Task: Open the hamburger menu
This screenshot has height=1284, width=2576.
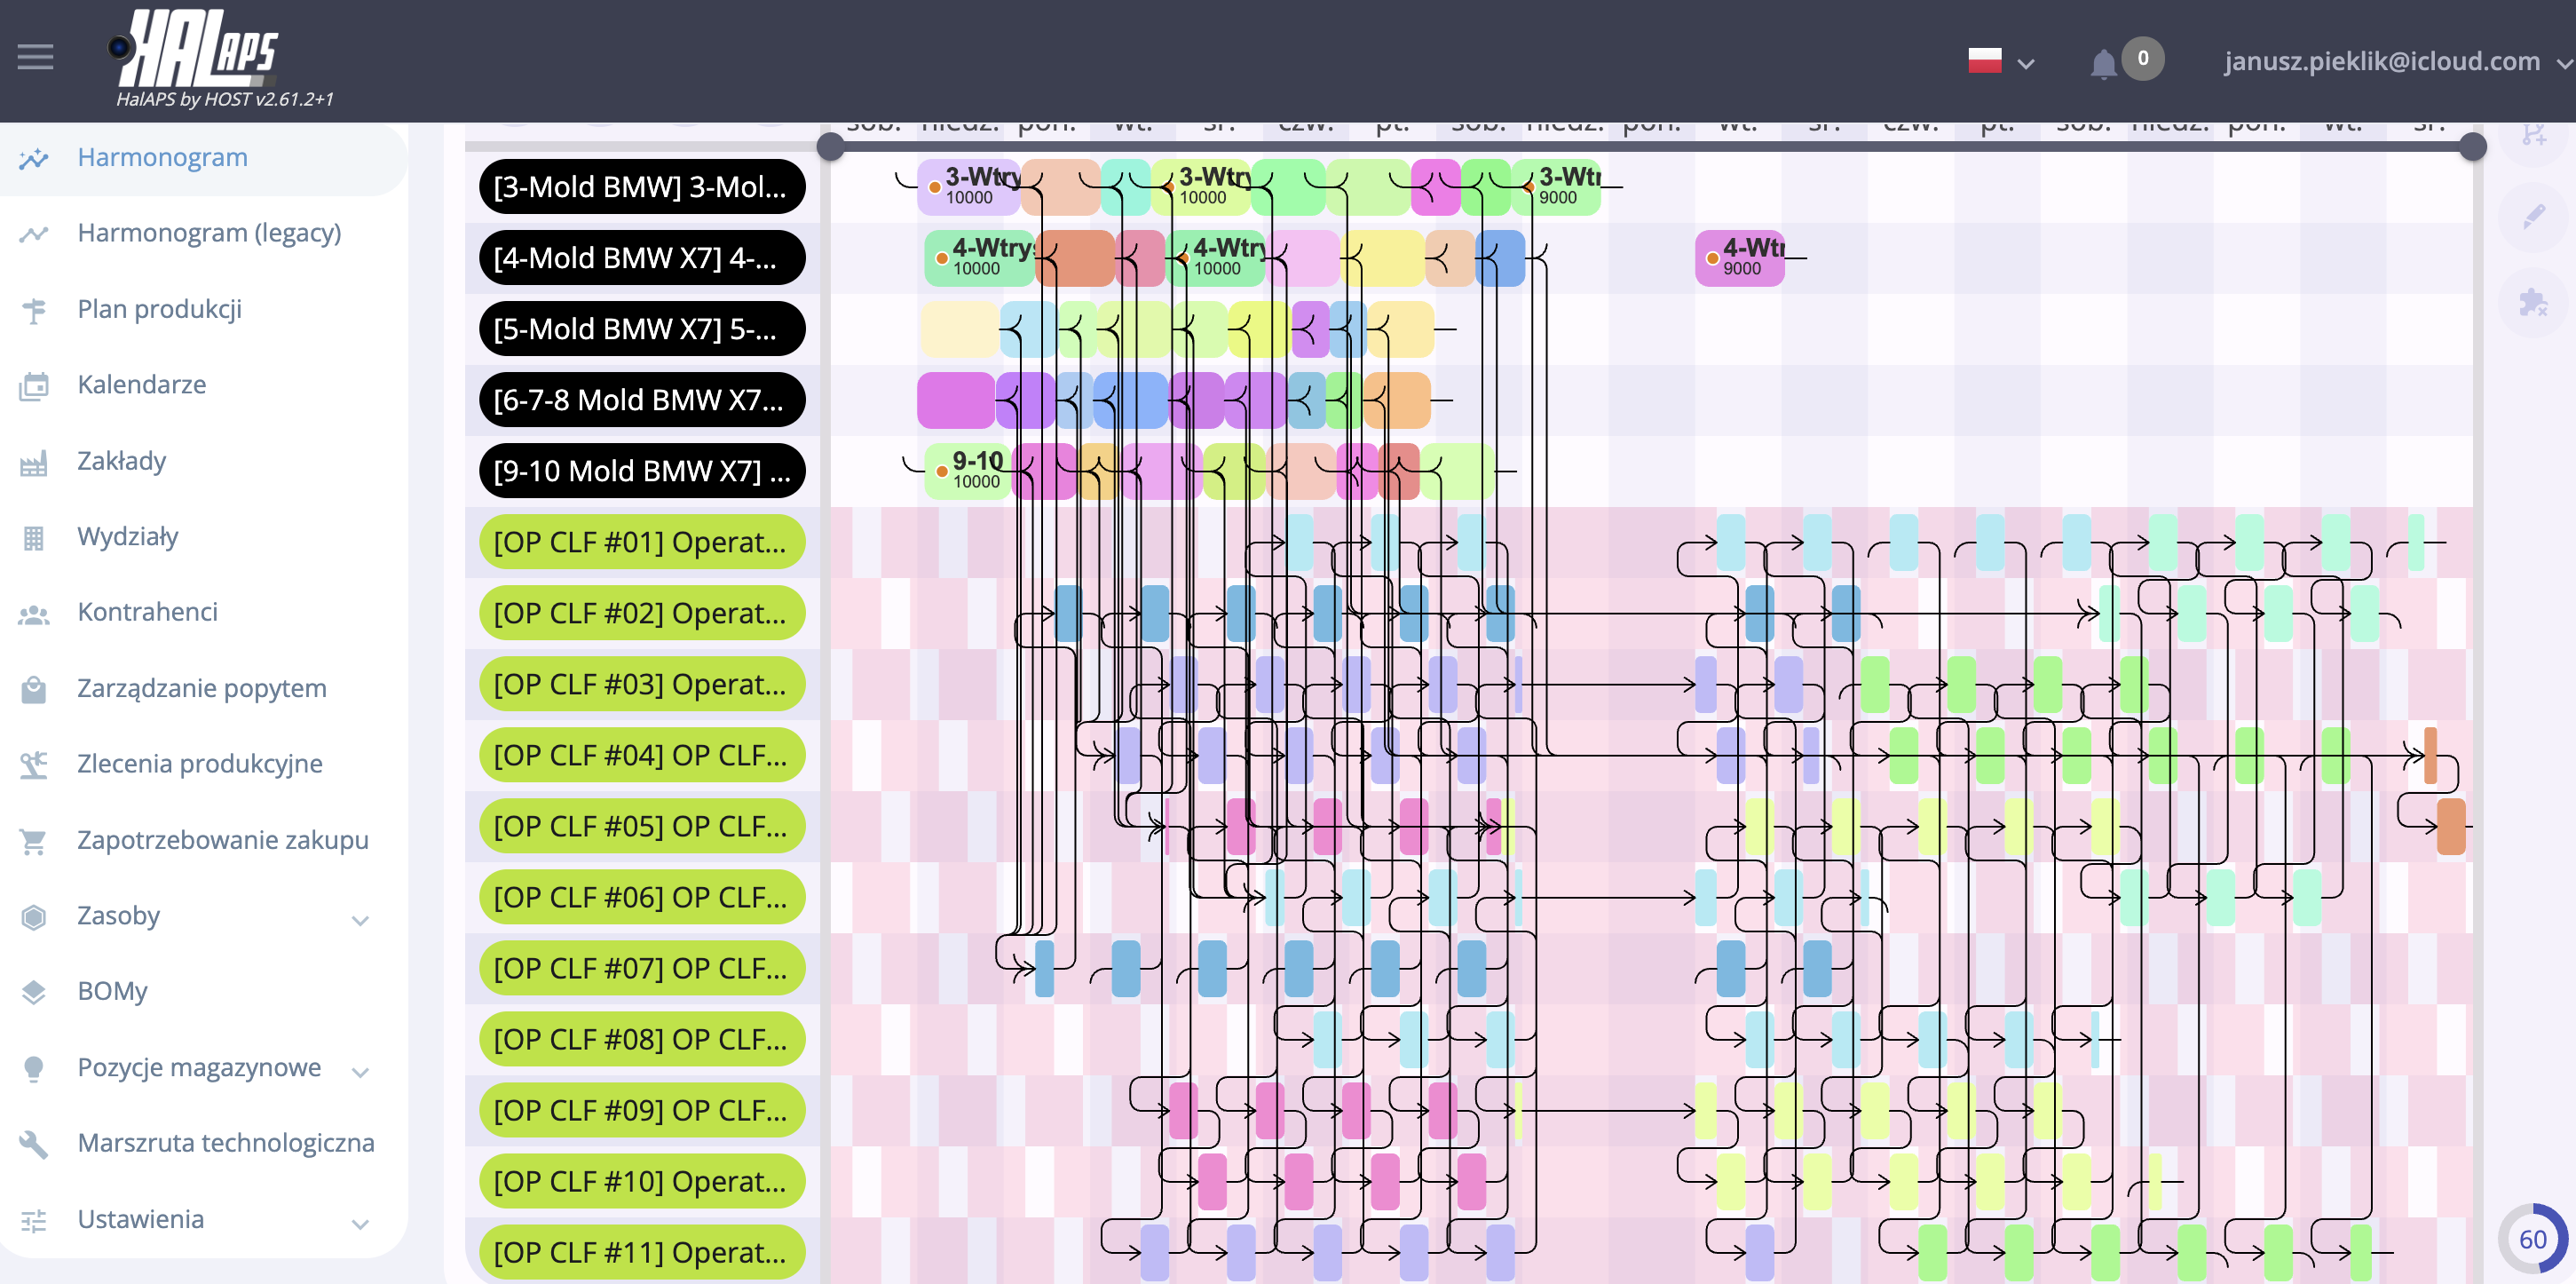Action: tap(35, 57)
